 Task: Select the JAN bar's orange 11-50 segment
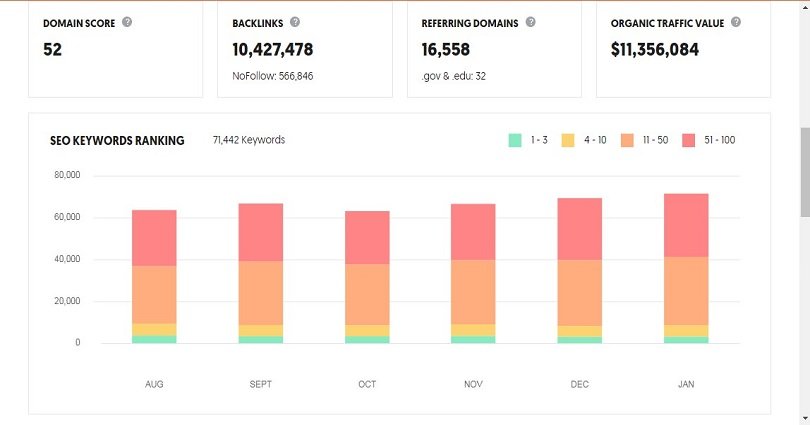coord(686,291)
